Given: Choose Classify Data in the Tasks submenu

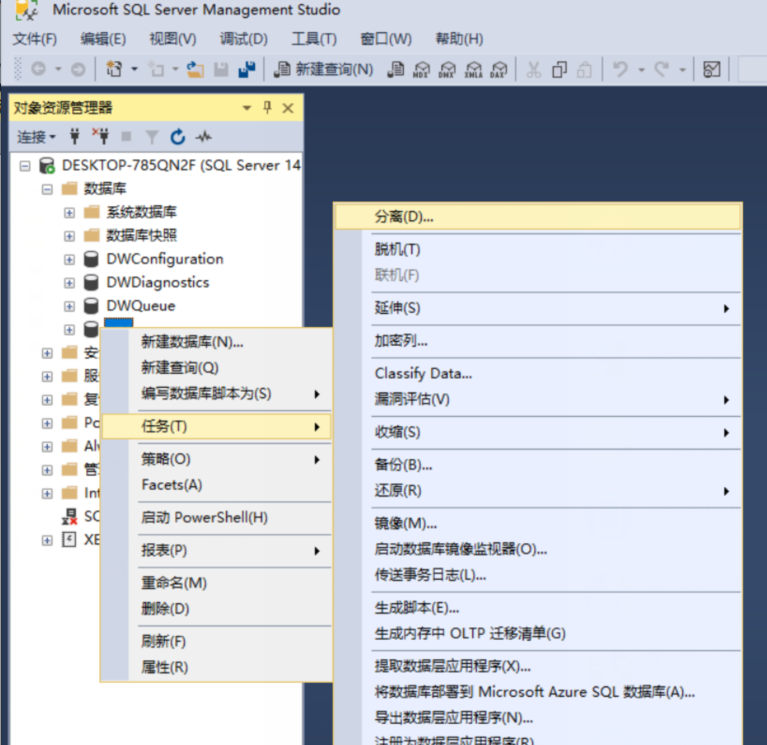Looking at the screenshot, I should 538,374.
